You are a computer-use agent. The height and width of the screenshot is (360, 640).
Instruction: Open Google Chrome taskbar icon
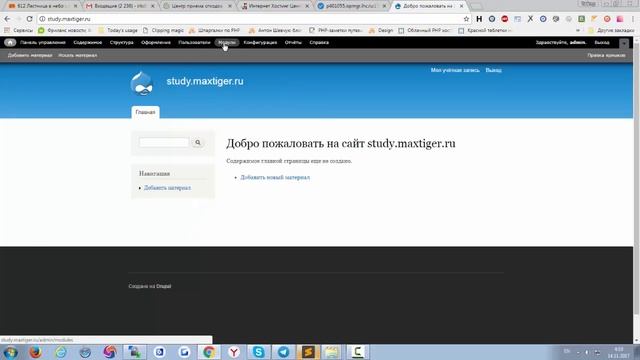pos(209,352)
